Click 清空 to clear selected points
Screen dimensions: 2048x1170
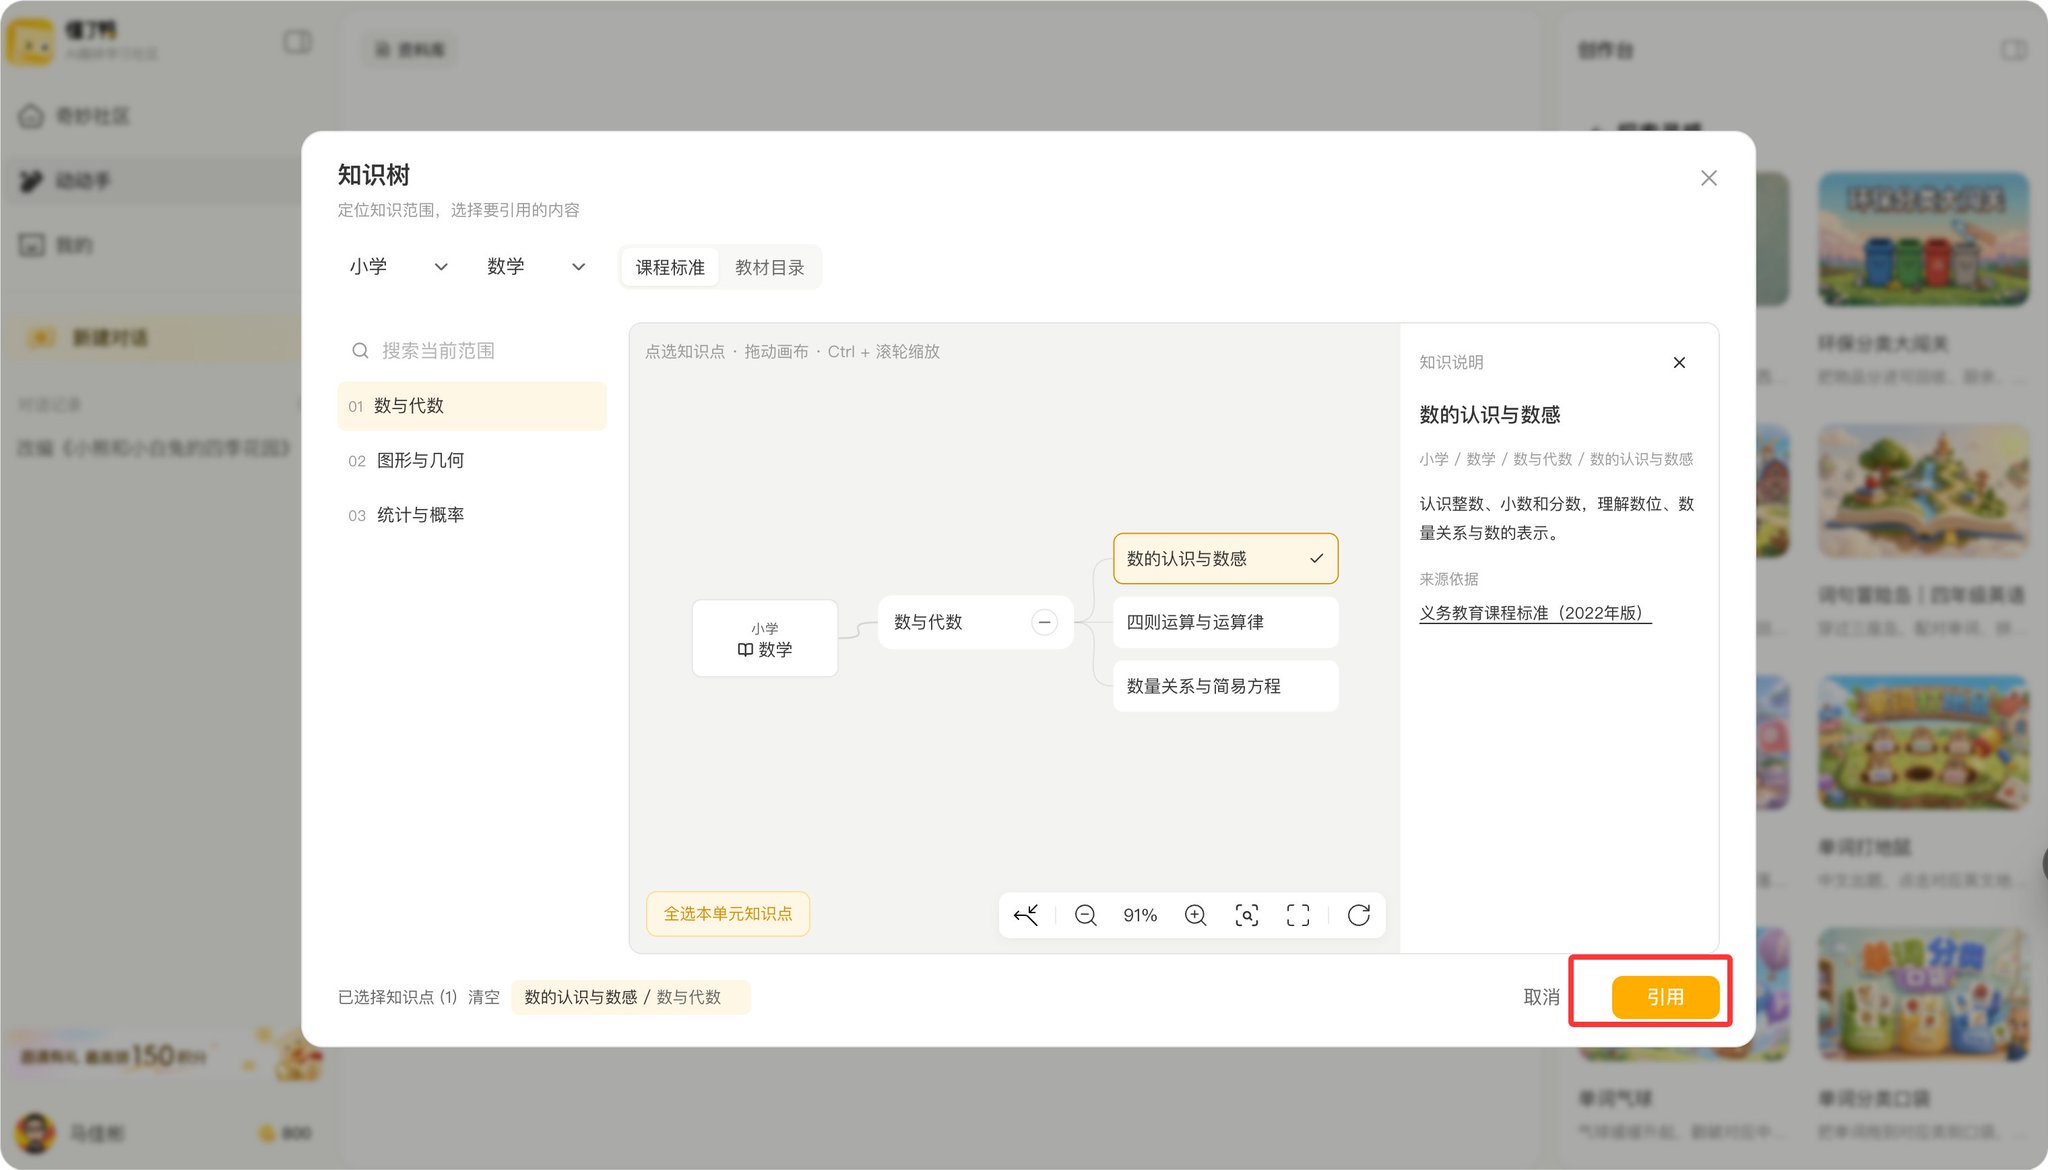coord(484,997)
